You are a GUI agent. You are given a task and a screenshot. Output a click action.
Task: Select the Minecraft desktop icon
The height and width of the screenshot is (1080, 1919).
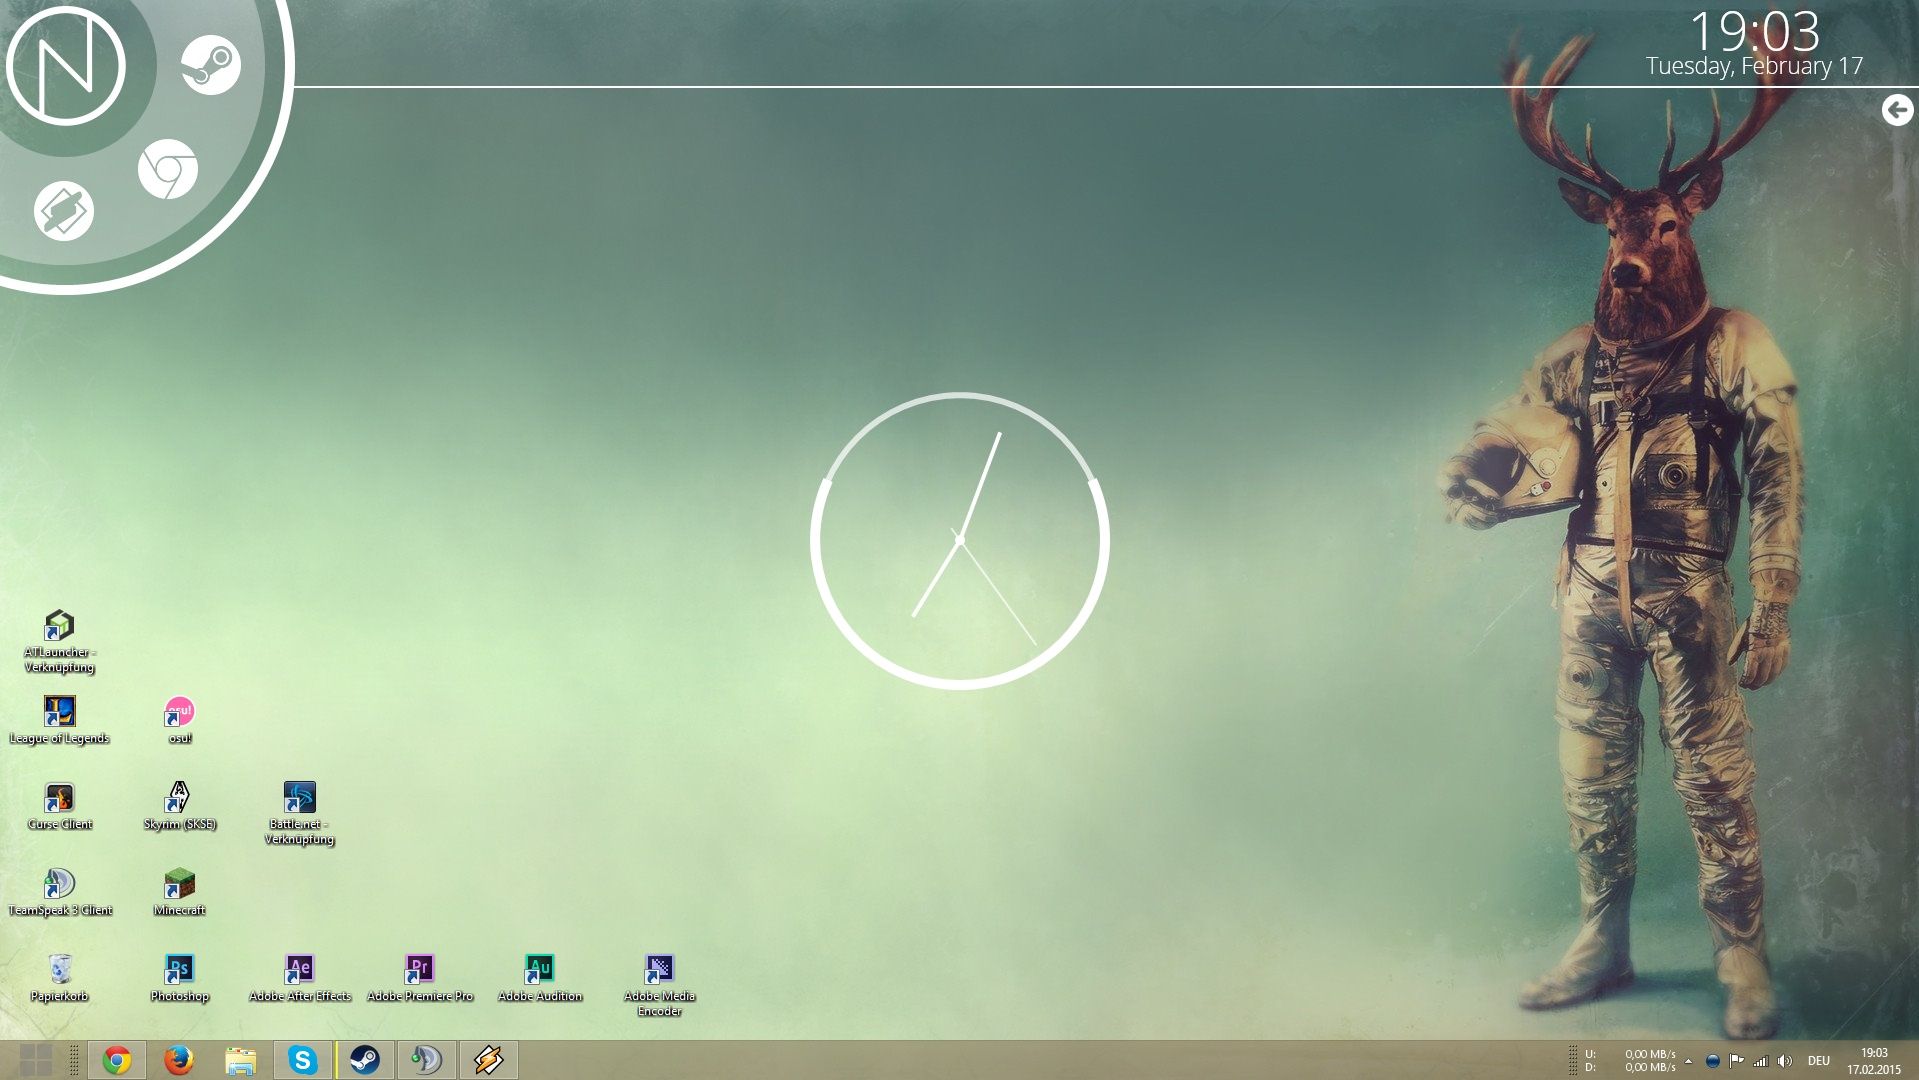click(179, 884)
